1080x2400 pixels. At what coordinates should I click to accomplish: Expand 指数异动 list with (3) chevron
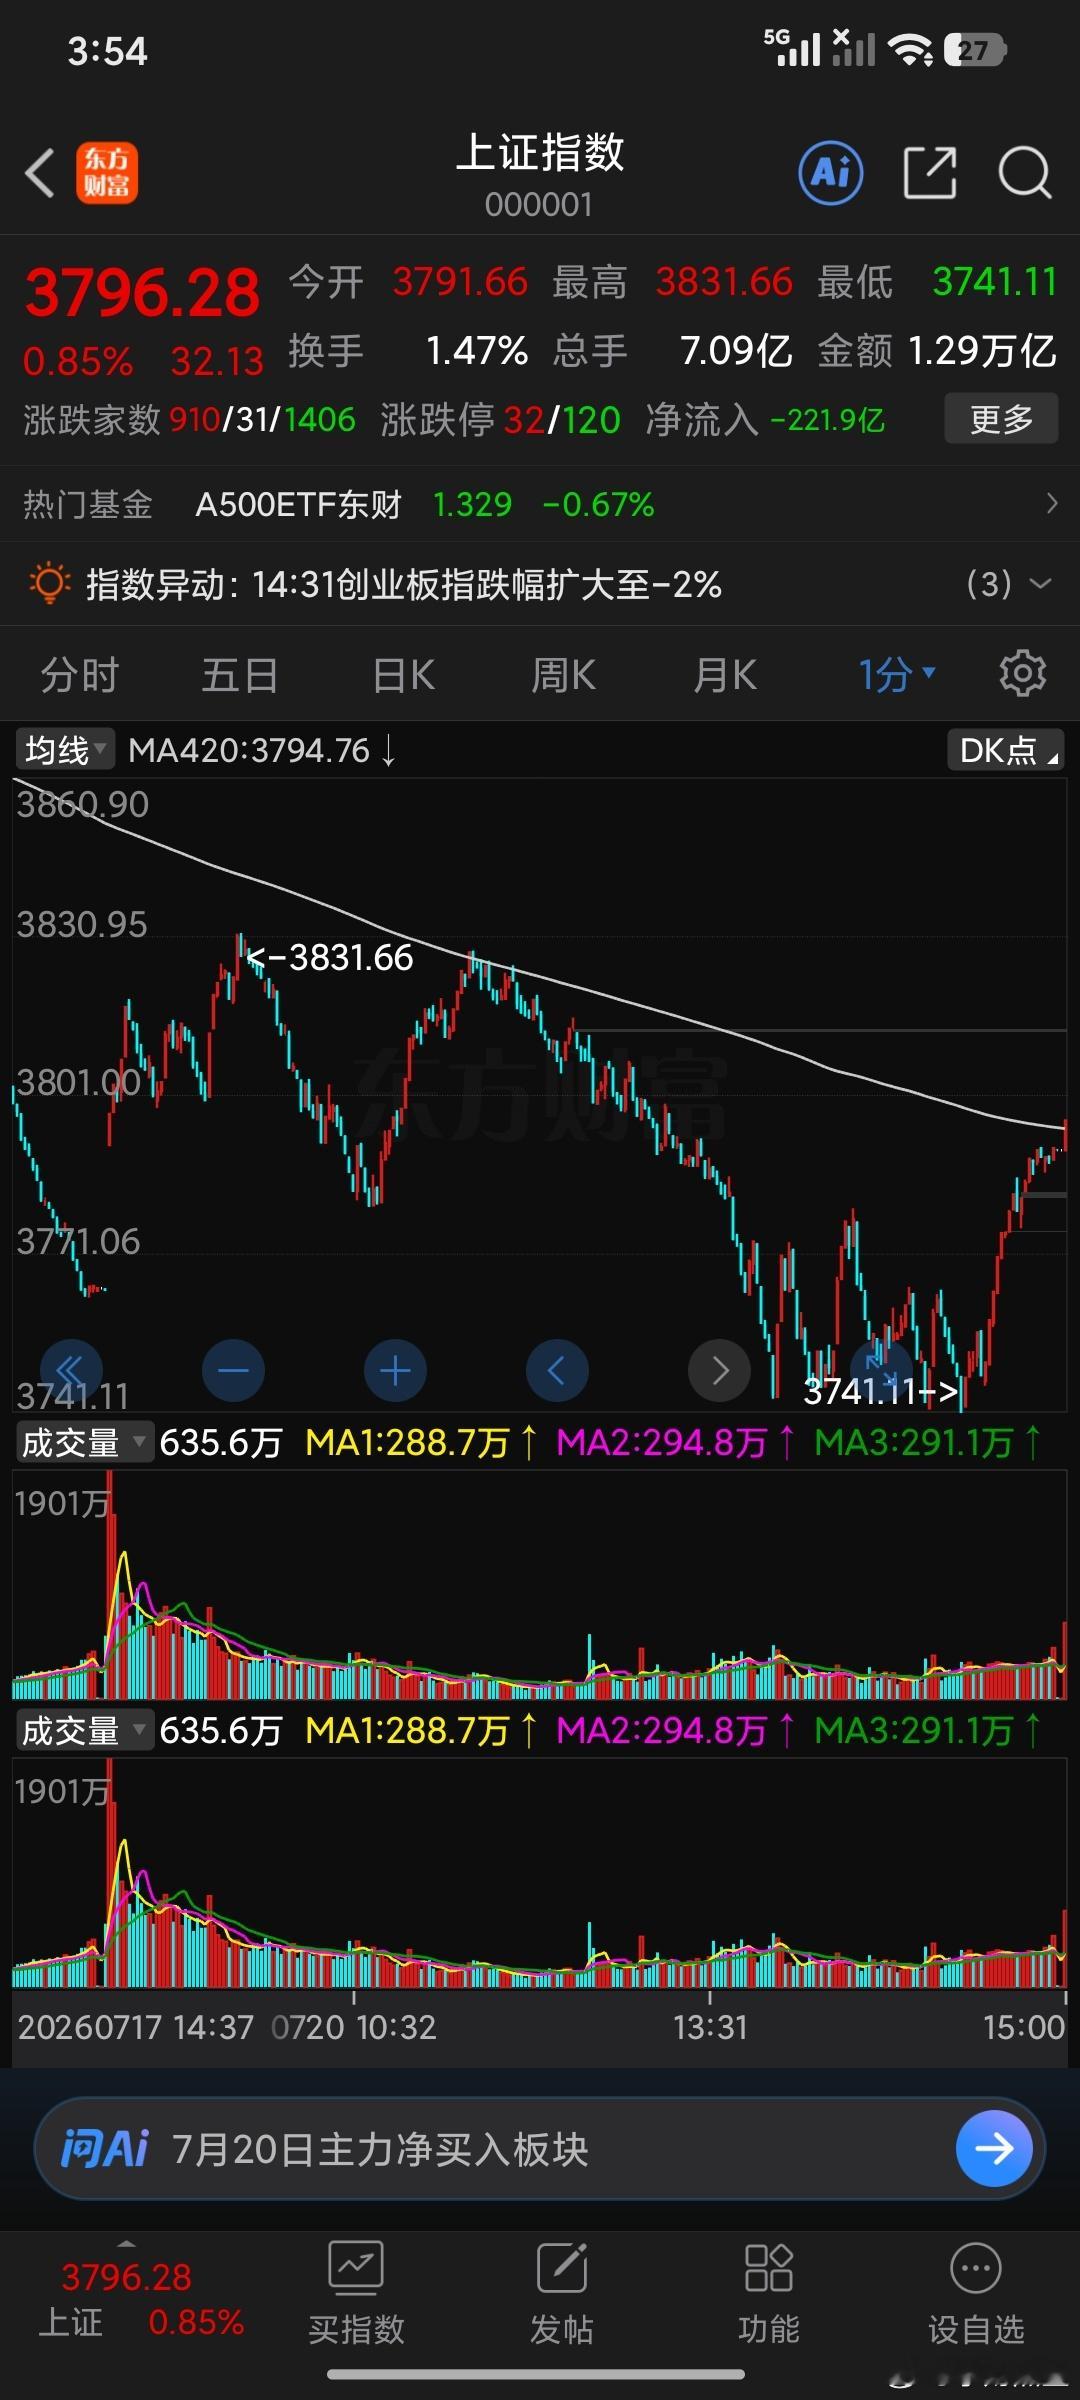pyautogui.click(x=1009, y=583)
